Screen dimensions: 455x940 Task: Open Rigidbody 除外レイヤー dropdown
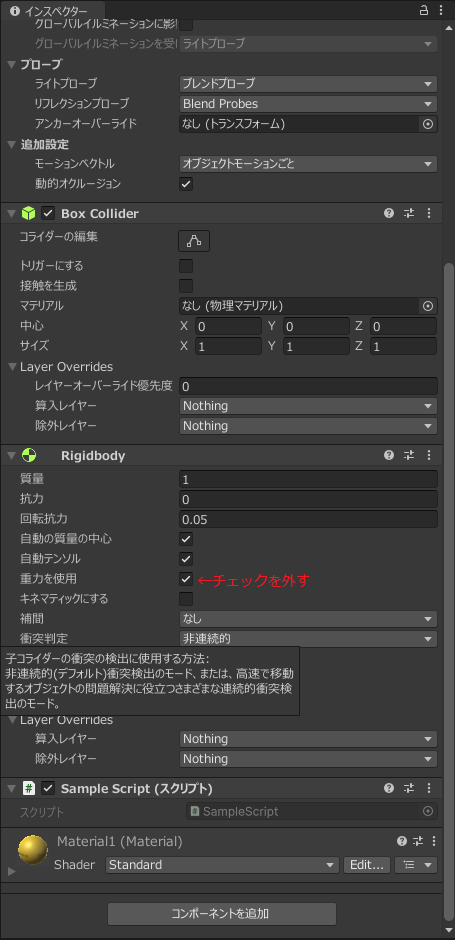coord(308,758)
